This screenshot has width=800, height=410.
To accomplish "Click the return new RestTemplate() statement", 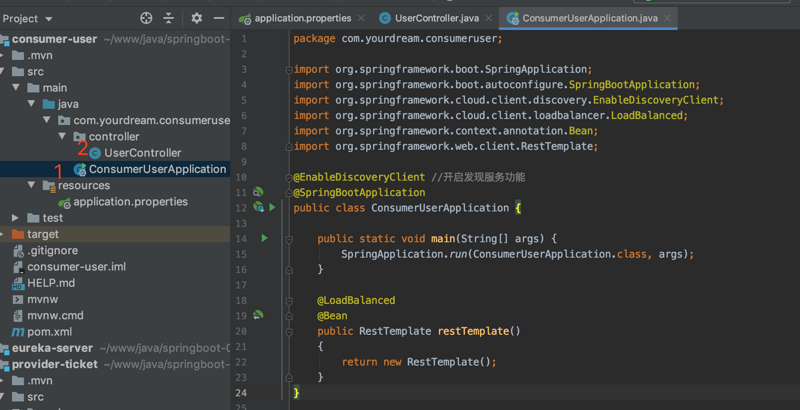I will click(x=419, y=362).
